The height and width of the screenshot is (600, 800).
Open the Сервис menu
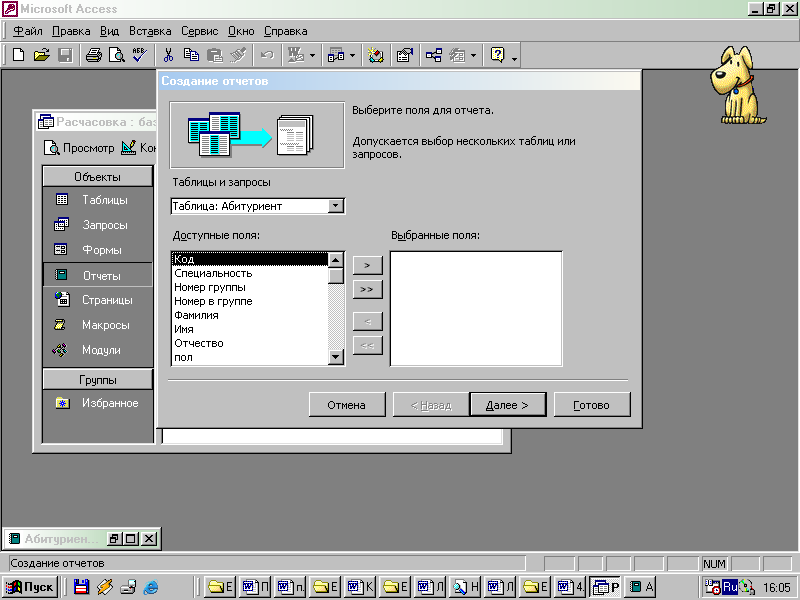(x=199, y=31)
